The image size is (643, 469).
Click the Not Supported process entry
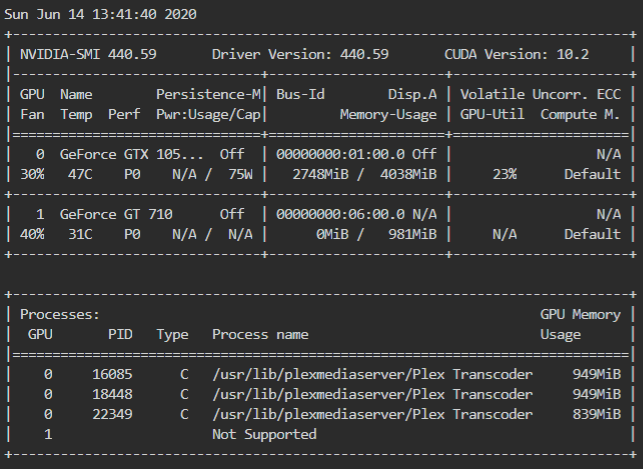point(264,435)
